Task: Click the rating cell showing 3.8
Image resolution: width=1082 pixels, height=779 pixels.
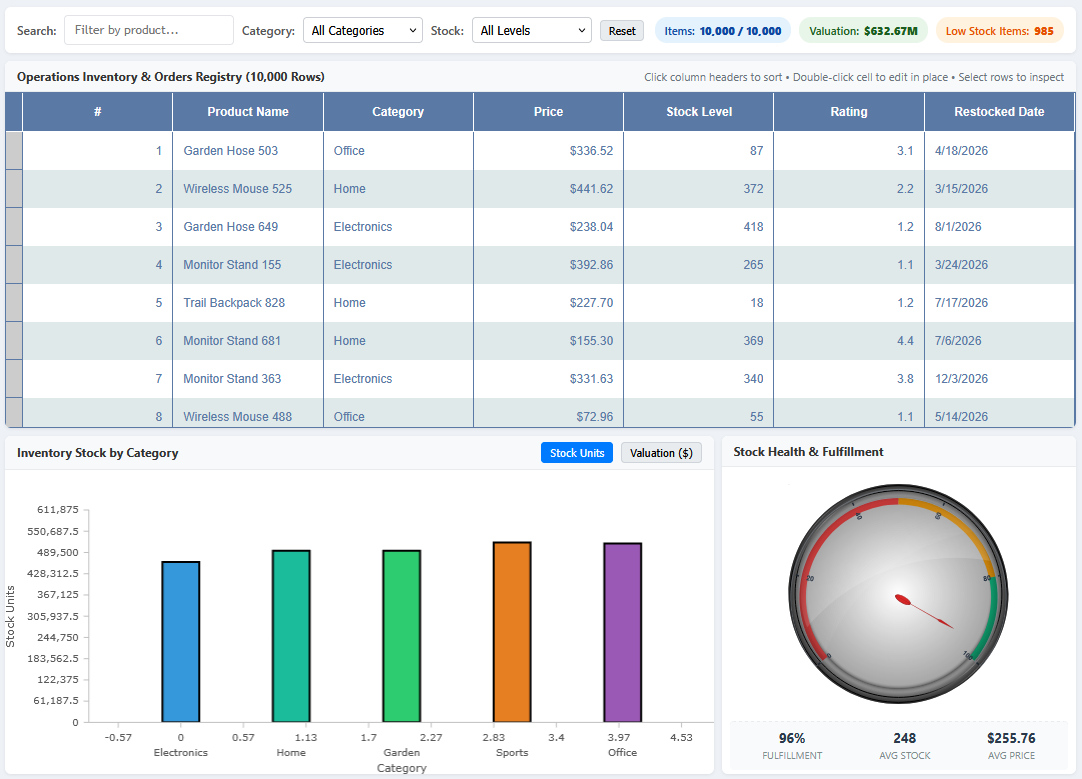Action: click(x=849, y=379)
